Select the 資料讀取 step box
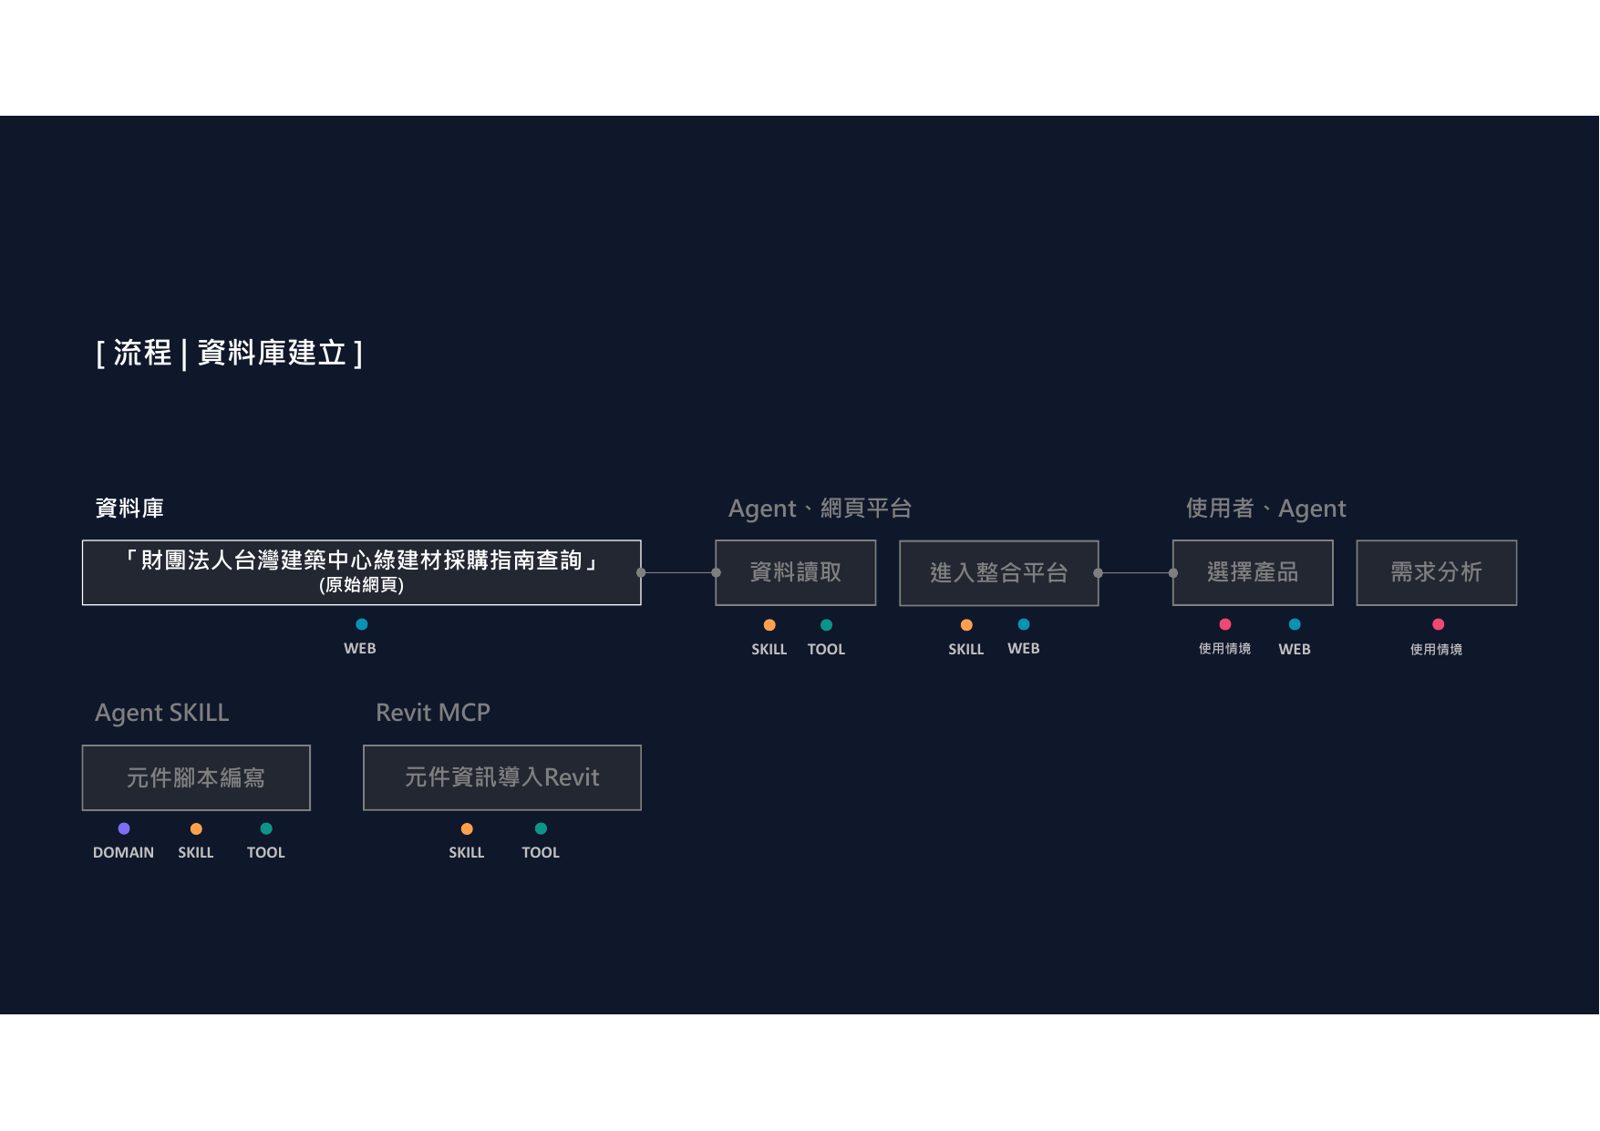Screen dimensions: 1600x1131 (x=795, y=573)
